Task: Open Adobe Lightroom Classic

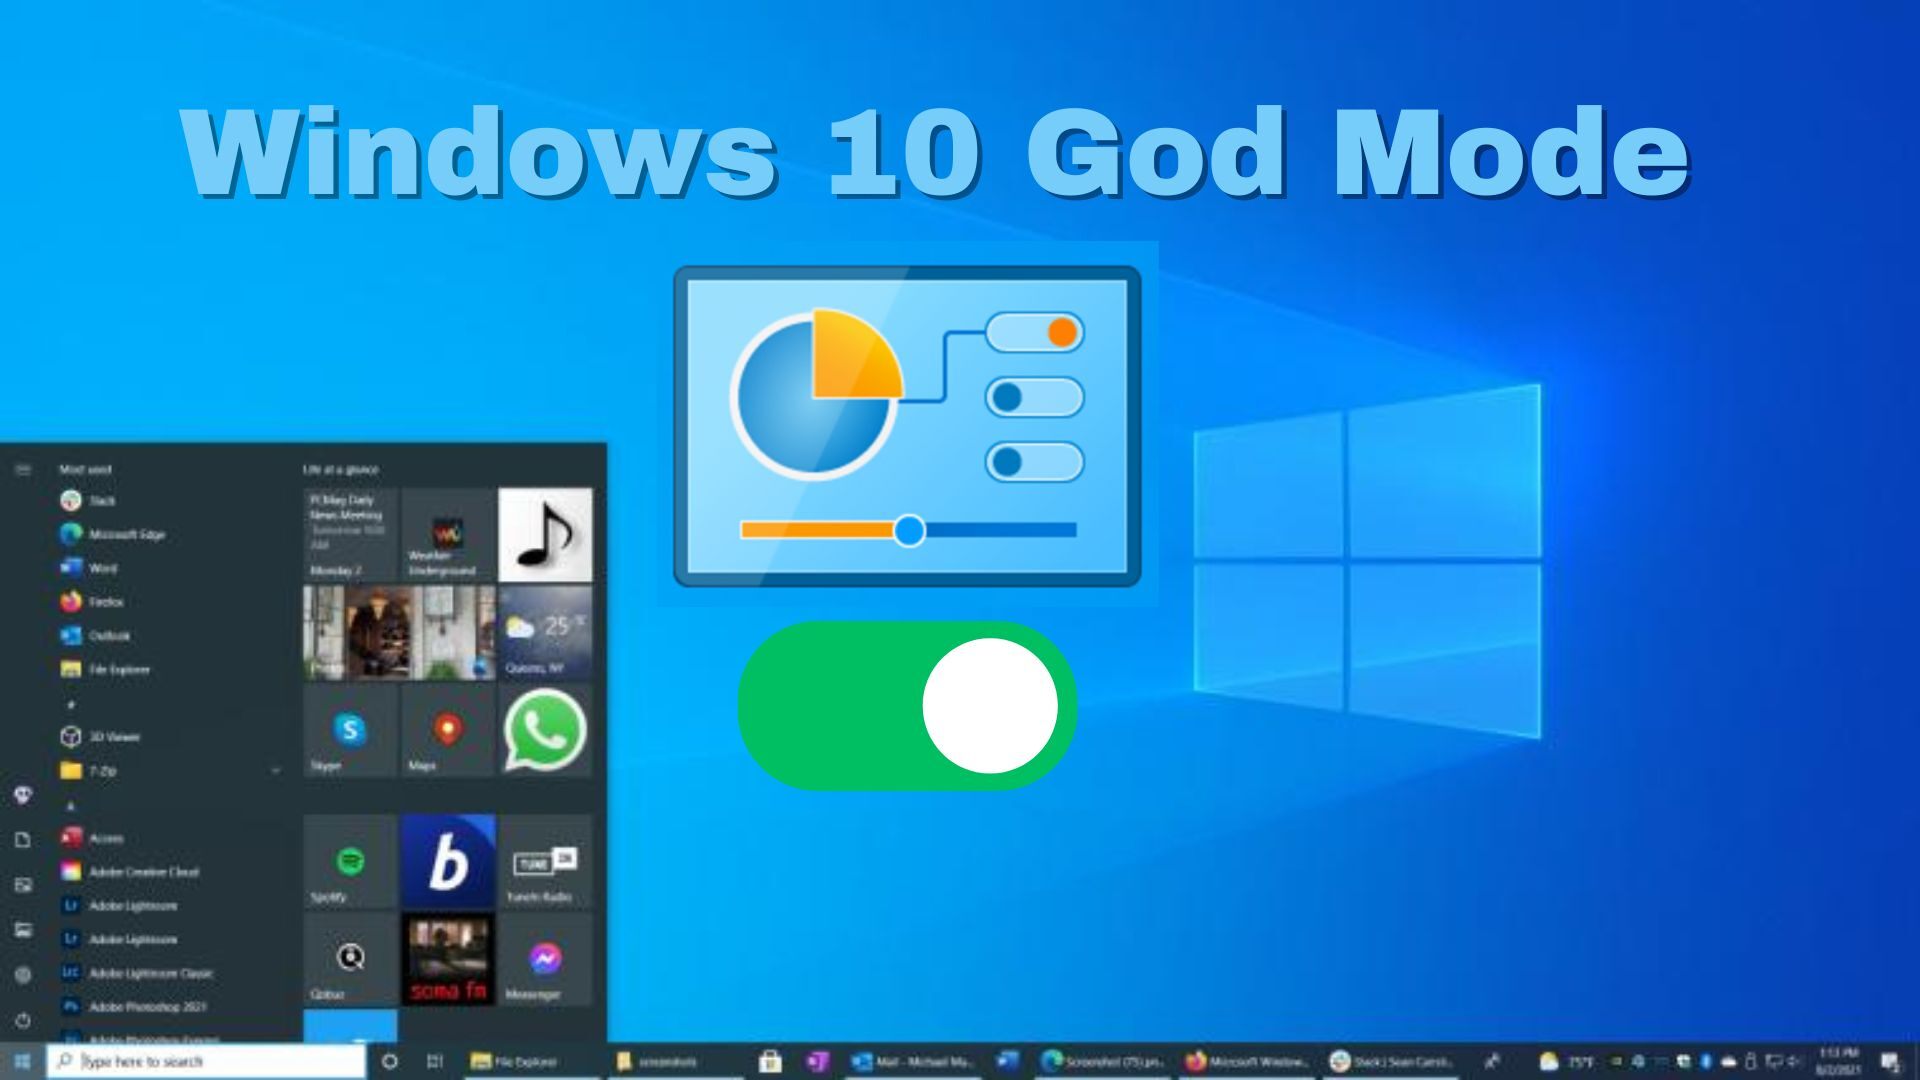Action: pyautogui.click(x=137, y=973)
